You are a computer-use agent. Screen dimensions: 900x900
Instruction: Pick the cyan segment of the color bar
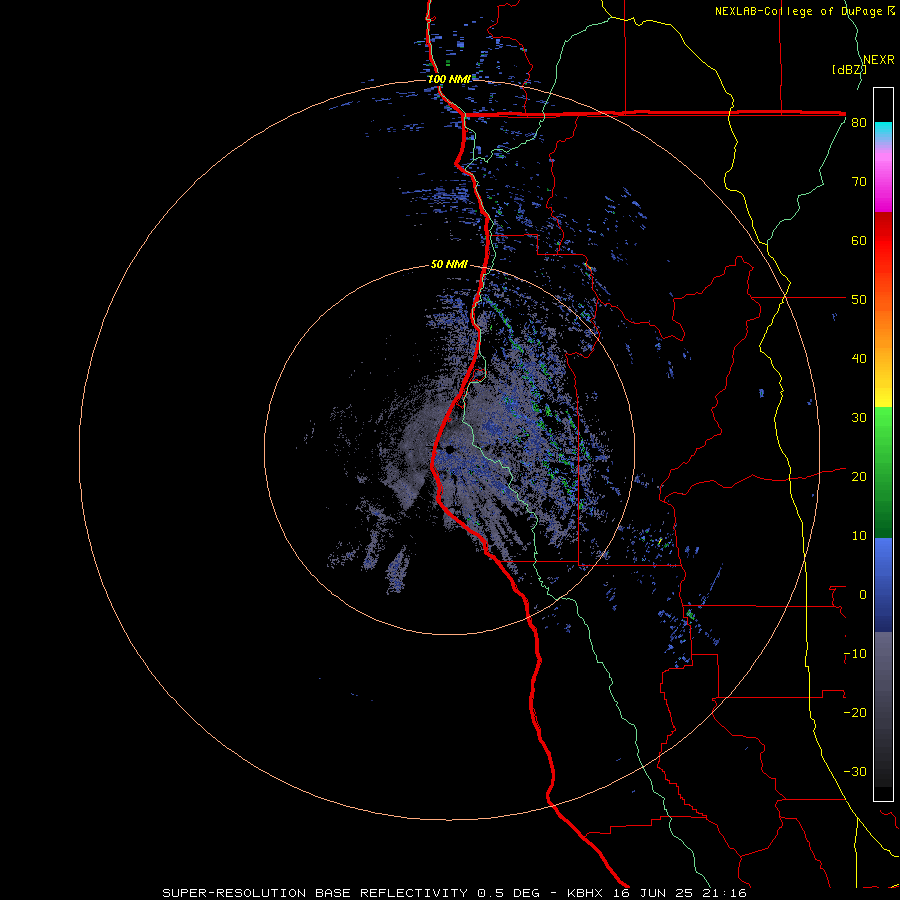tap(883, 131)
